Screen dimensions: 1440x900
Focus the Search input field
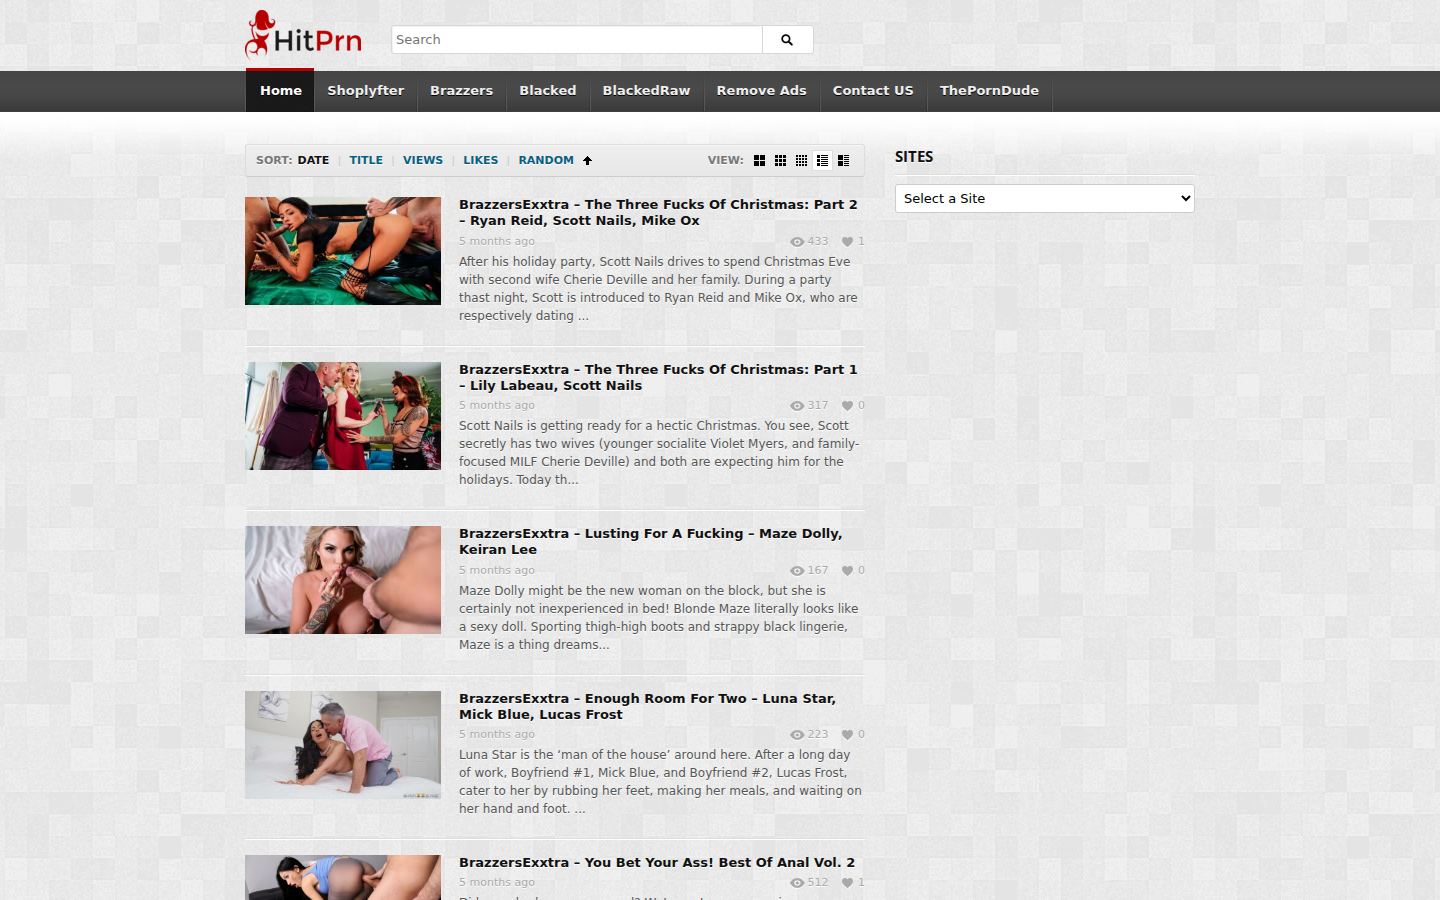pos(577,40)
